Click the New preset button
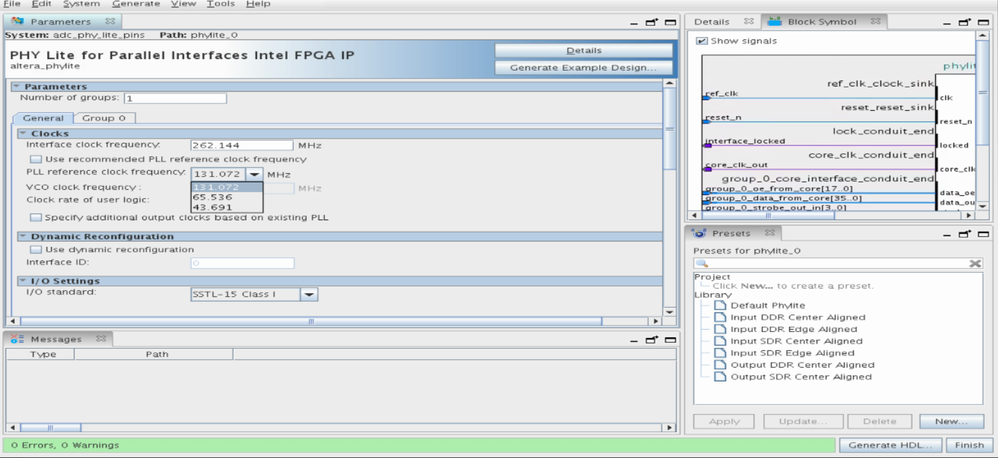Viewport: 998px width, 458px height. coord(952,421)
